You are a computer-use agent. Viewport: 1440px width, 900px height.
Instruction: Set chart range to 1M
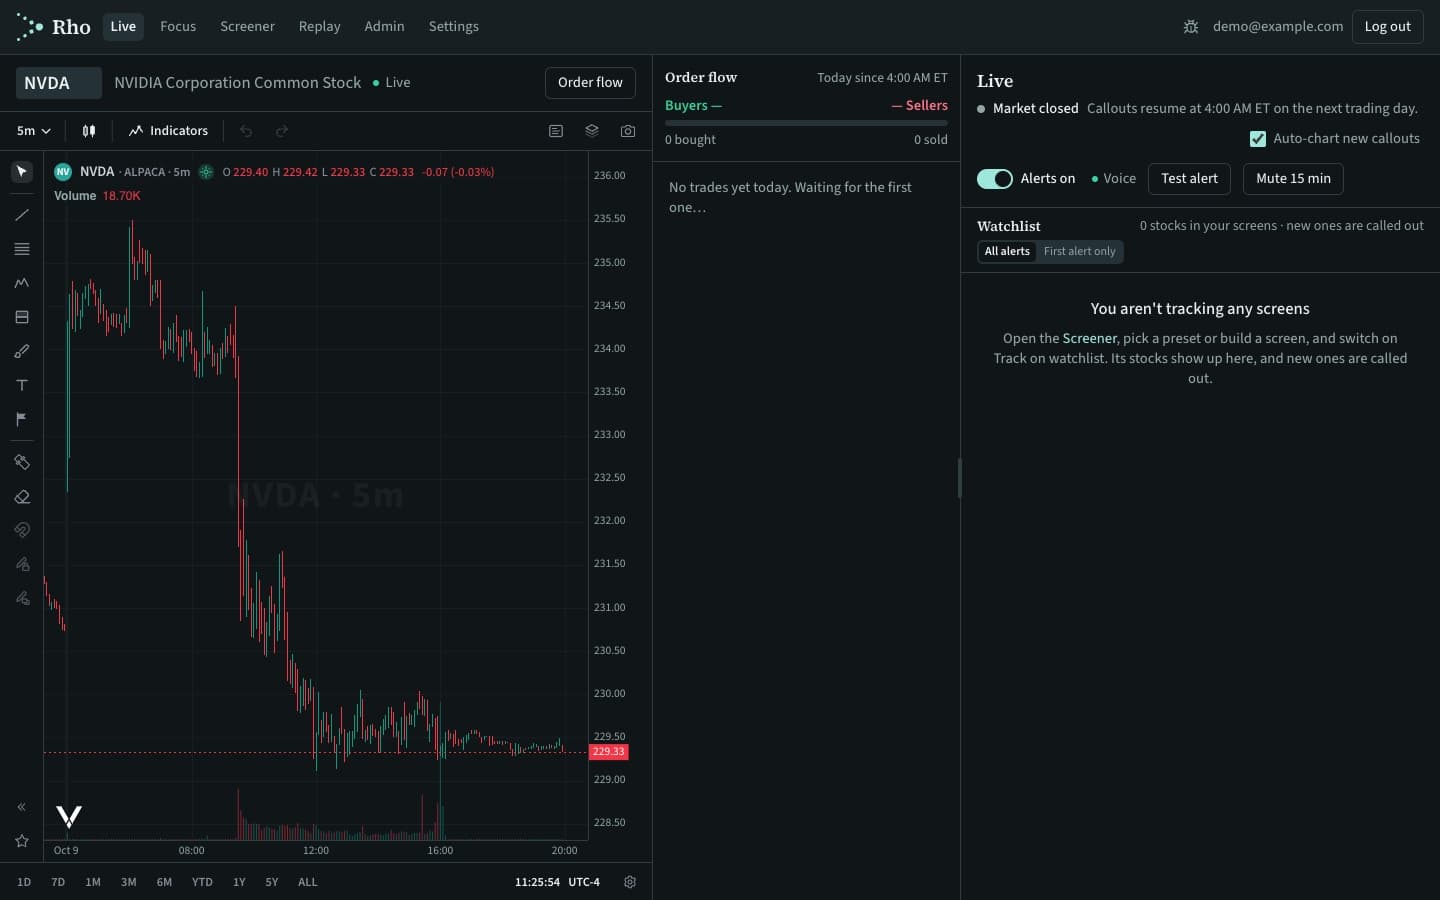coord(93,882)
